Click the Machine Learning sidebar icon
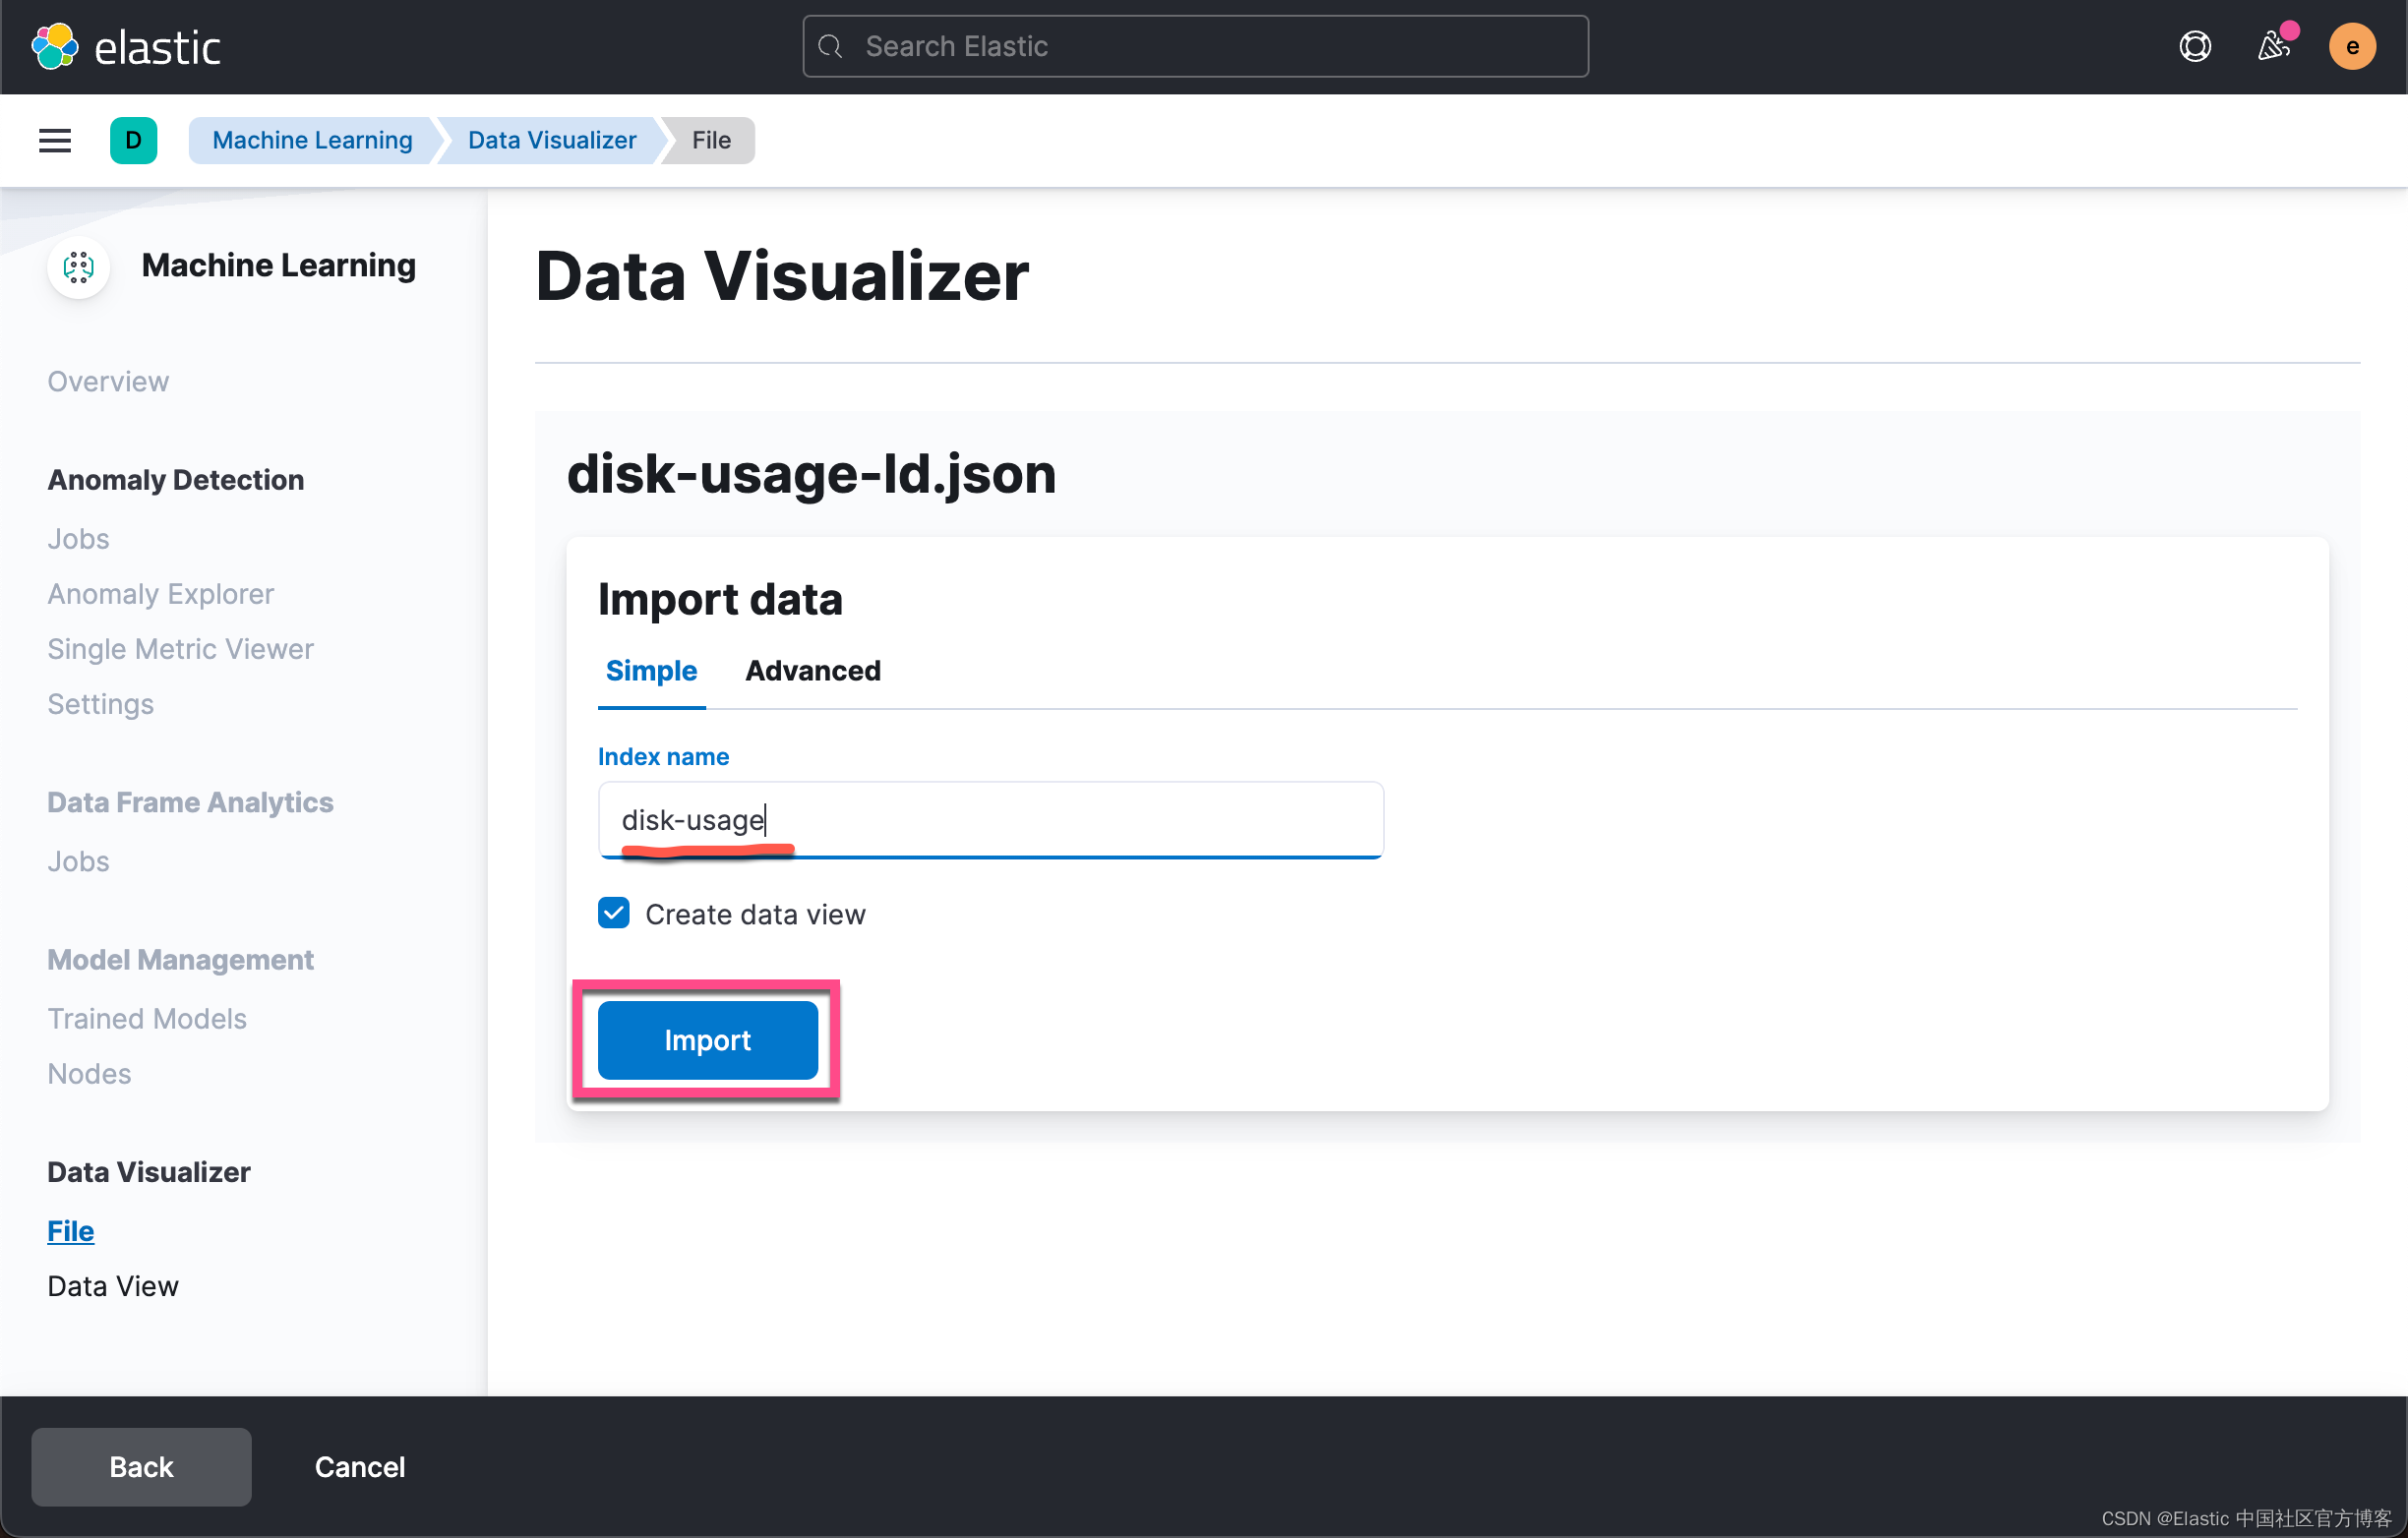The width and height of the screenshot is (2408, 1538). coord(78,266)
